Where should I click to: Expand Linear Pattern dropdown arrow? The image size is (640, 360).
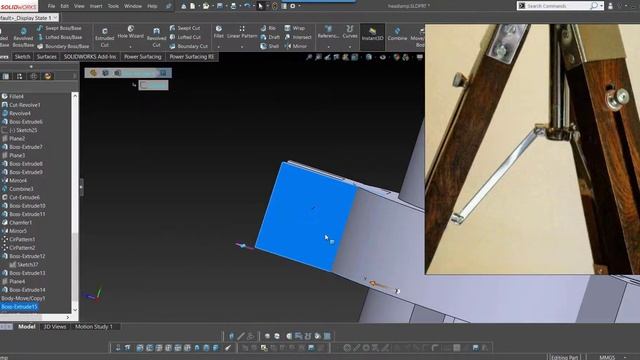click(x=242, y=47)
